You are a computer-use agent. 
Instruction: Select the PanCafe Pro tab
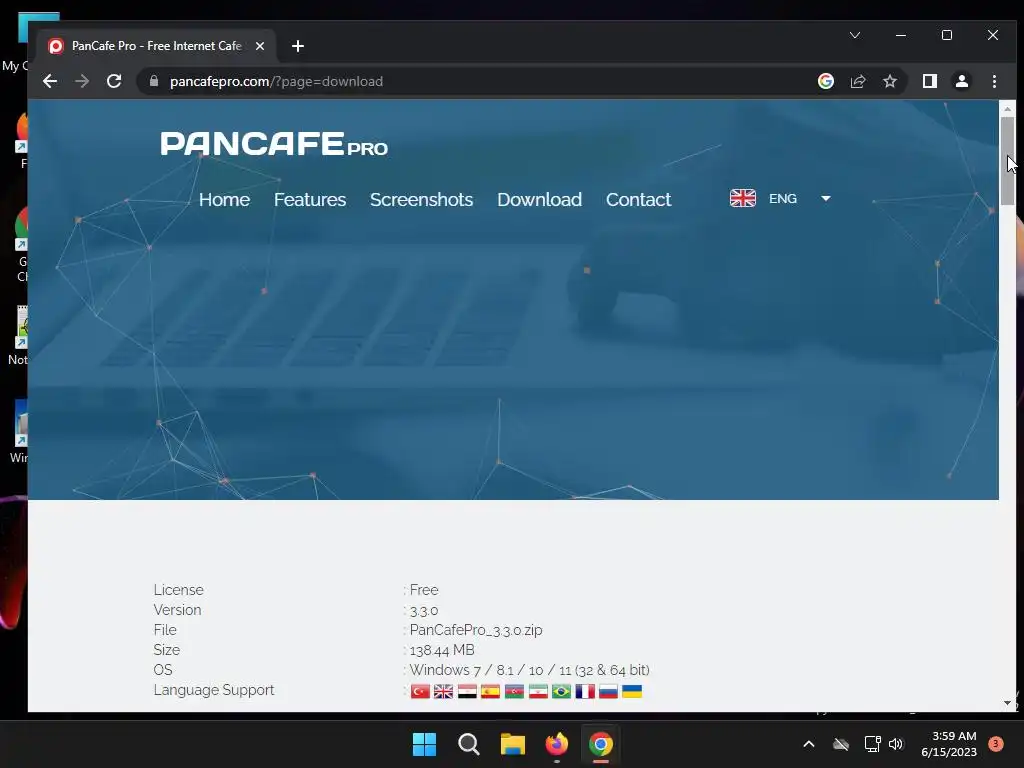click(x=157, y=46)
